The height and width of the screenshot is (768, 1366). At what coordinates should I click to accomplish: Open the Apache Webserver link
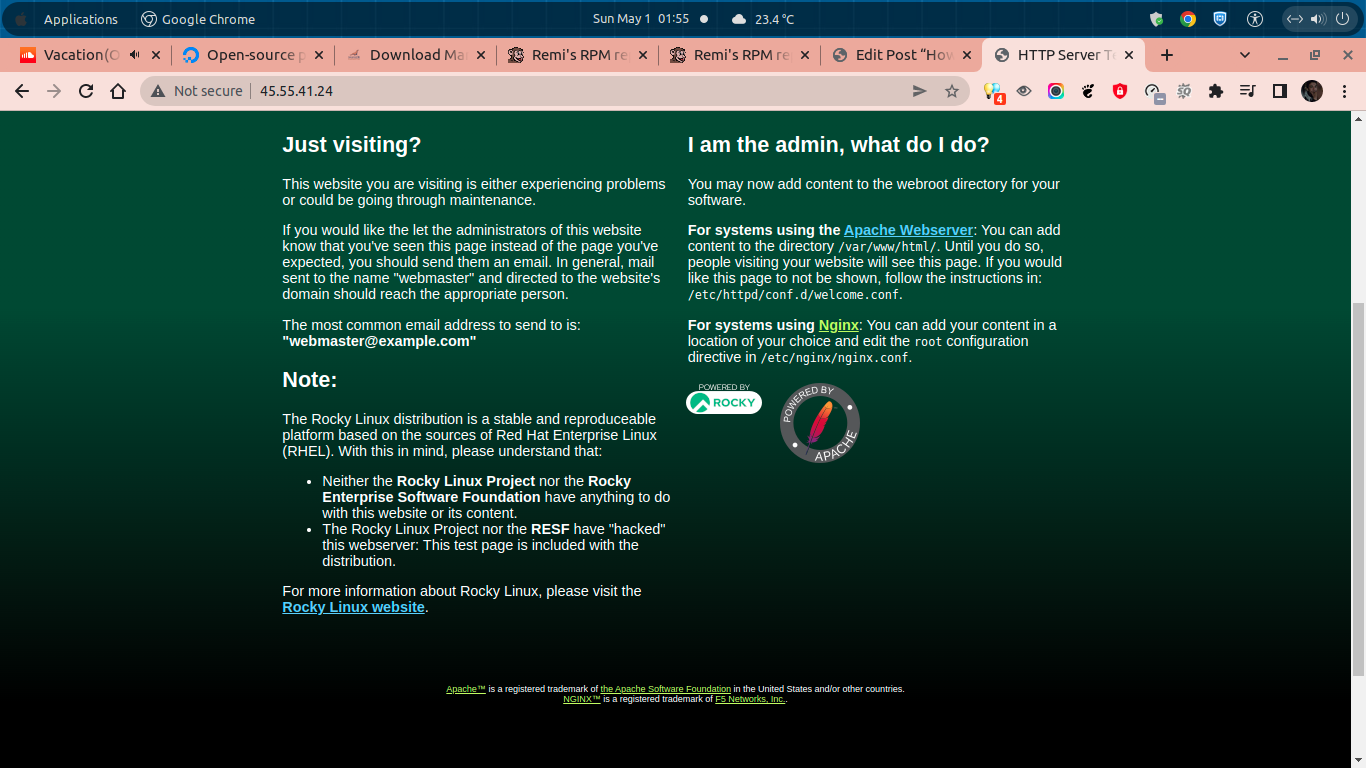pyautogui.click(x=908, y=230)
